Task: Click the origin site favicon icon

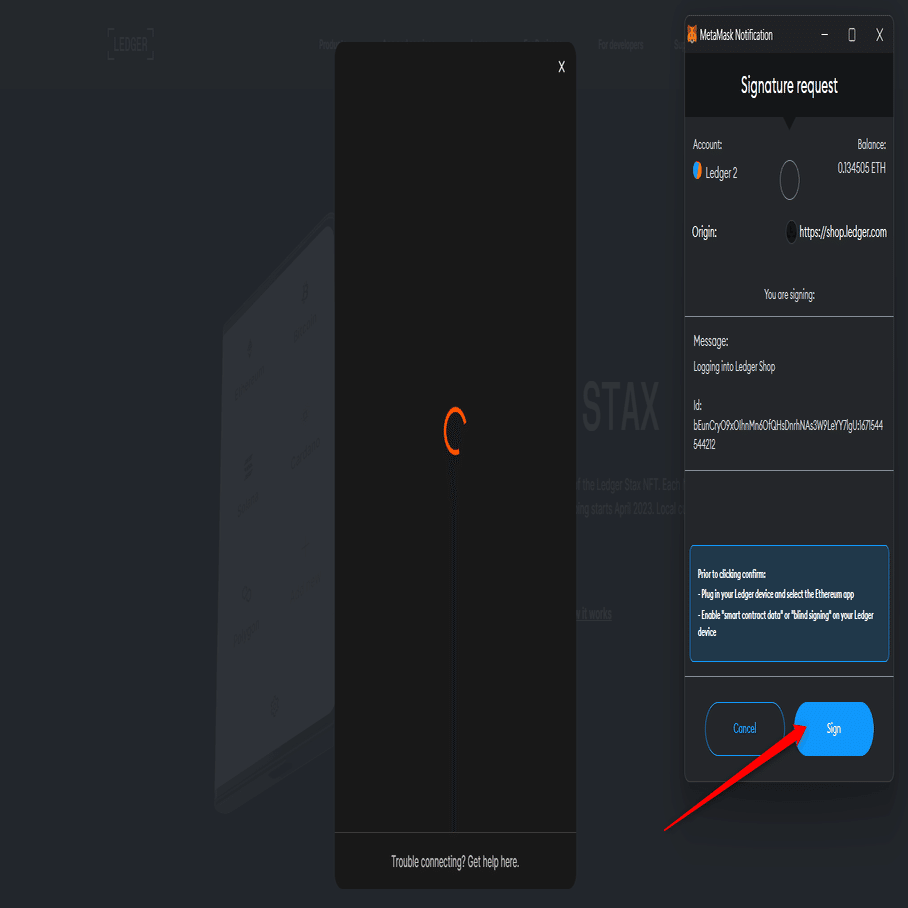Action: click(791, 232)
